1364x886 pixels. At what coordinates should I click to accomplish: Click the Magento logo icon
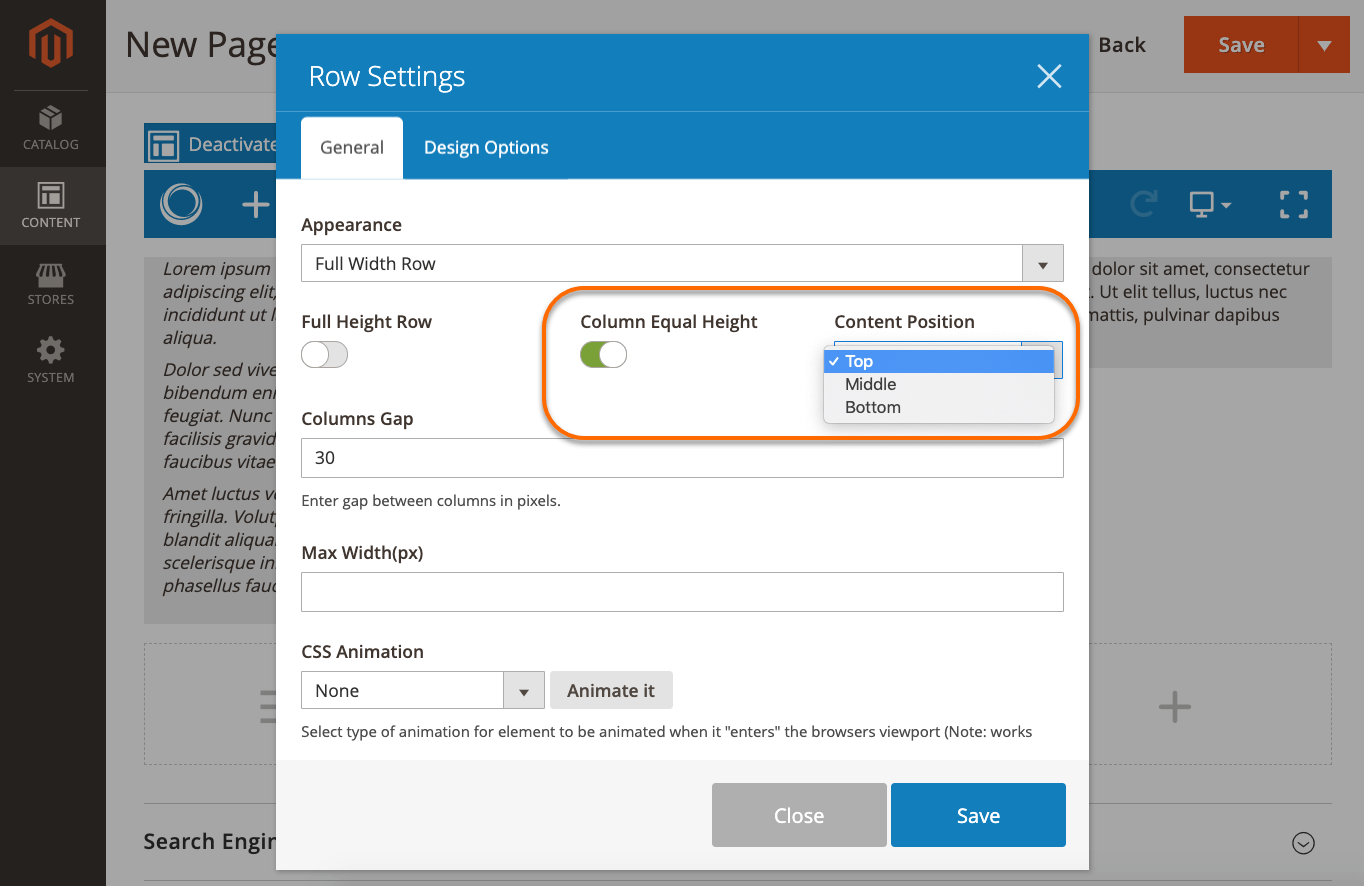[51, 45]
